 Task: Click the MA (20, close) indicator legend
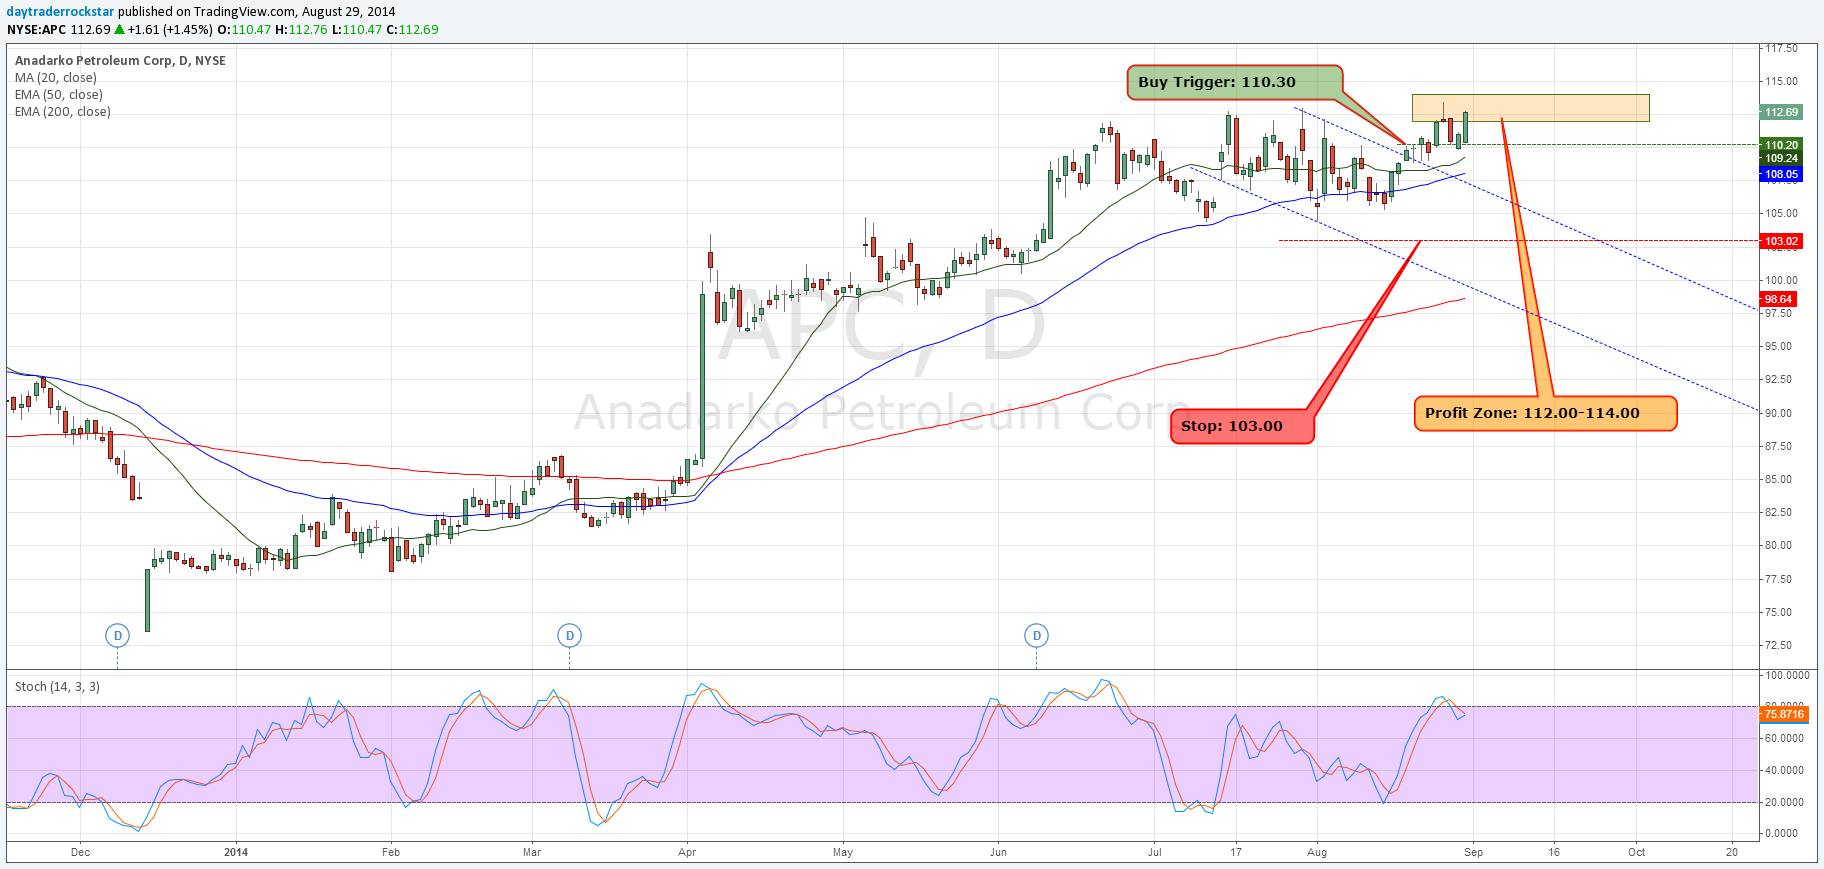coord(56,78)
